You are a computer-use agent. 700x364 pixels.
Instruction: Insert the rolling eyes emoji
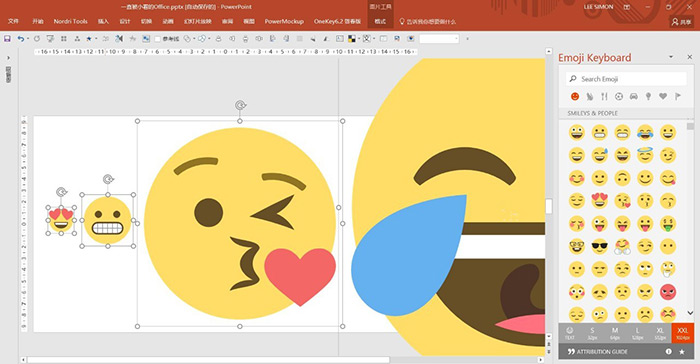tap(645, 269)
